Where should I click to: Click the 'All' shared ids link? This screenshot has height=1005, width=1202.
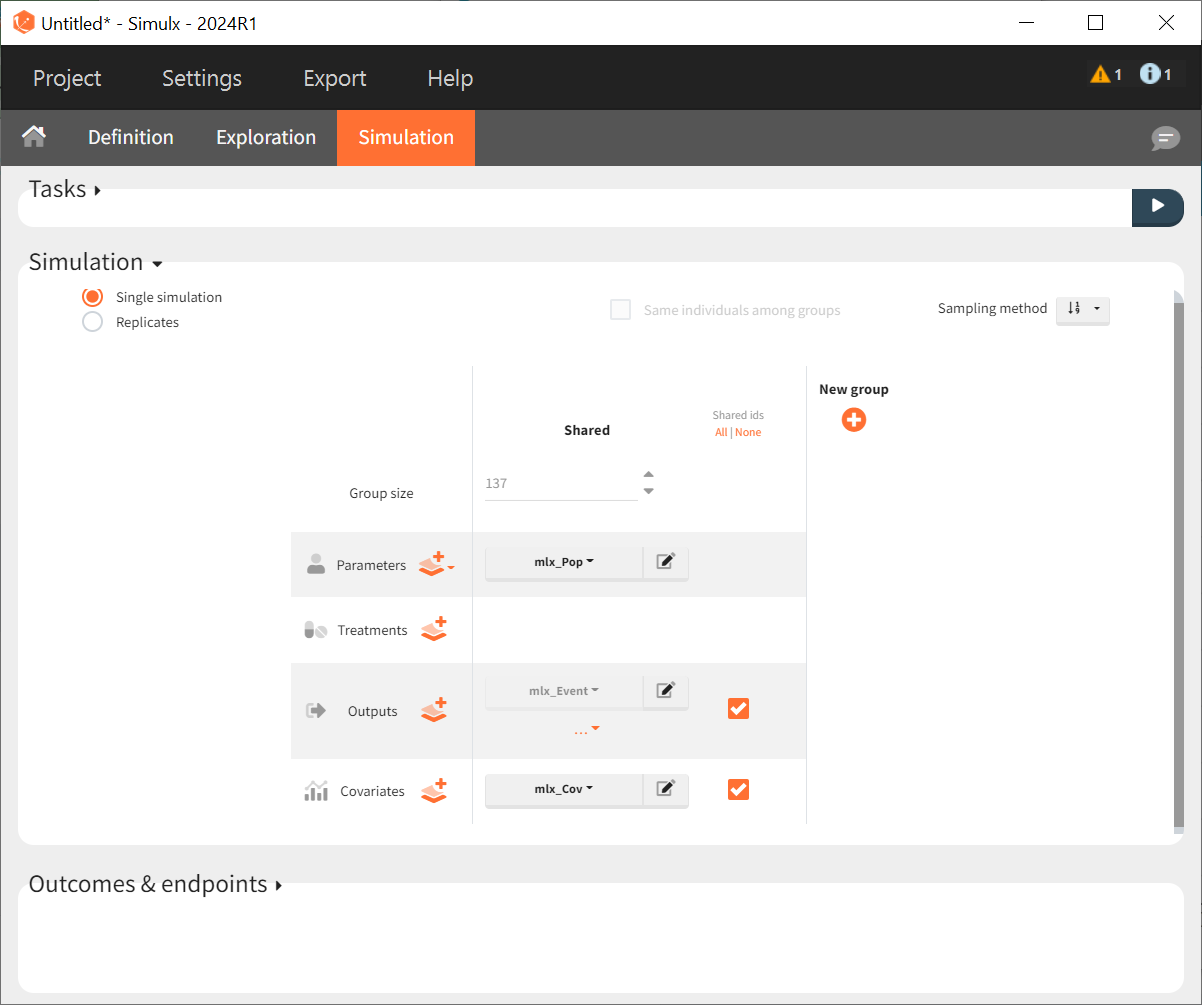coord(720,433)
